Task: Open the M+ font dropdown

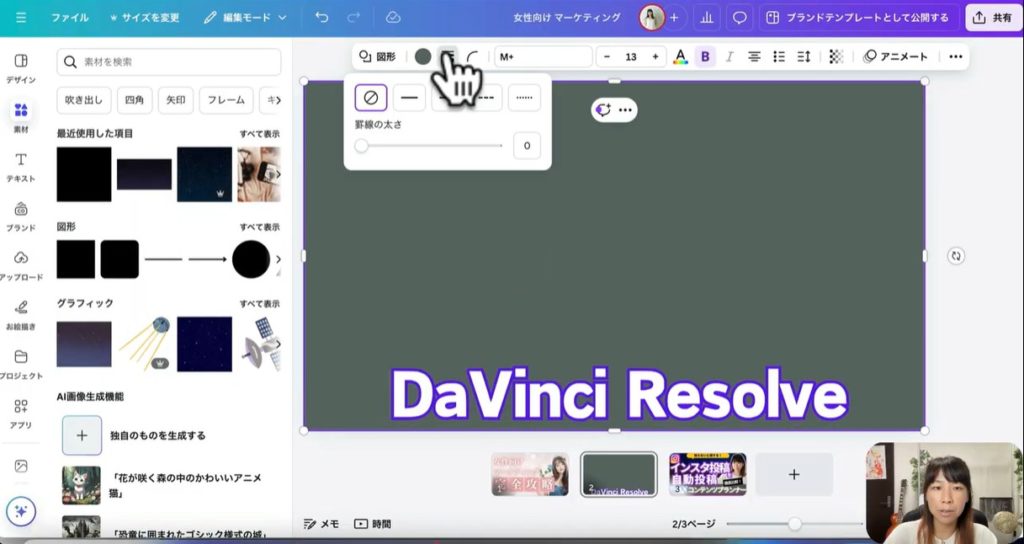Action: 543,57
